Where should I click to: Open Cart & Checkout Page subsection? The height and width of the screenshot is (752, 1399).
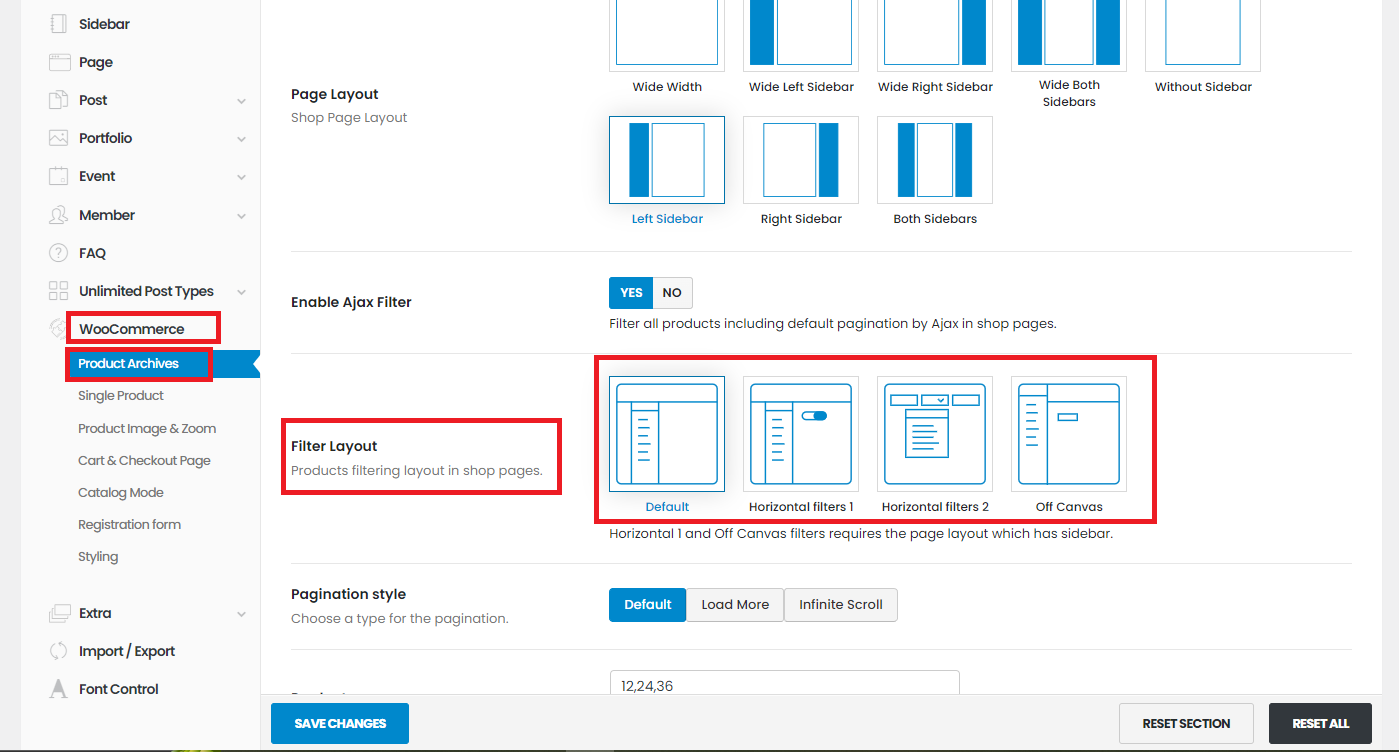[144, 461]
